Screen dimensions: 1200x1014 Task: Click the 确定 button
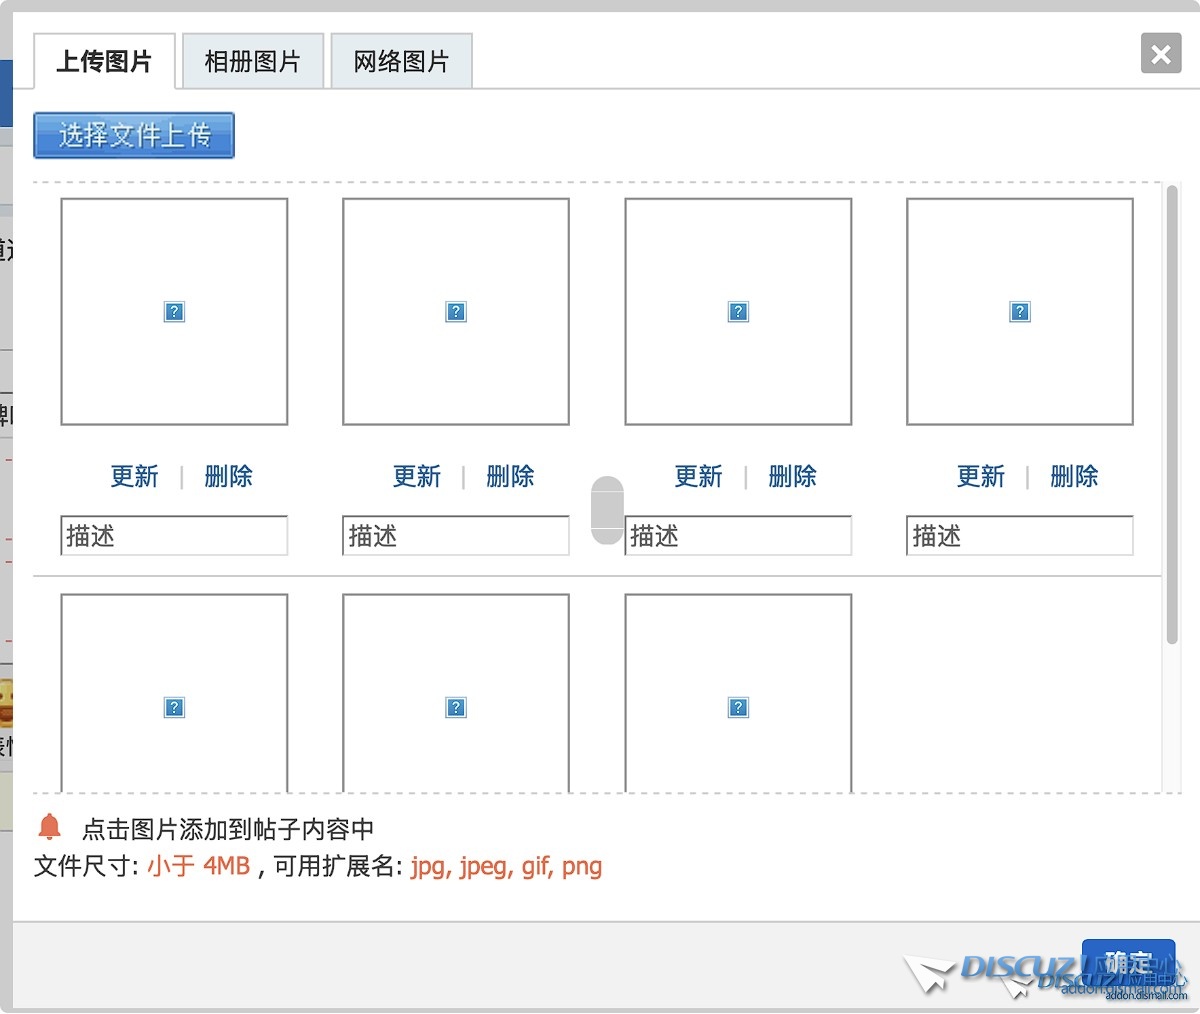tap(1128, 962)
